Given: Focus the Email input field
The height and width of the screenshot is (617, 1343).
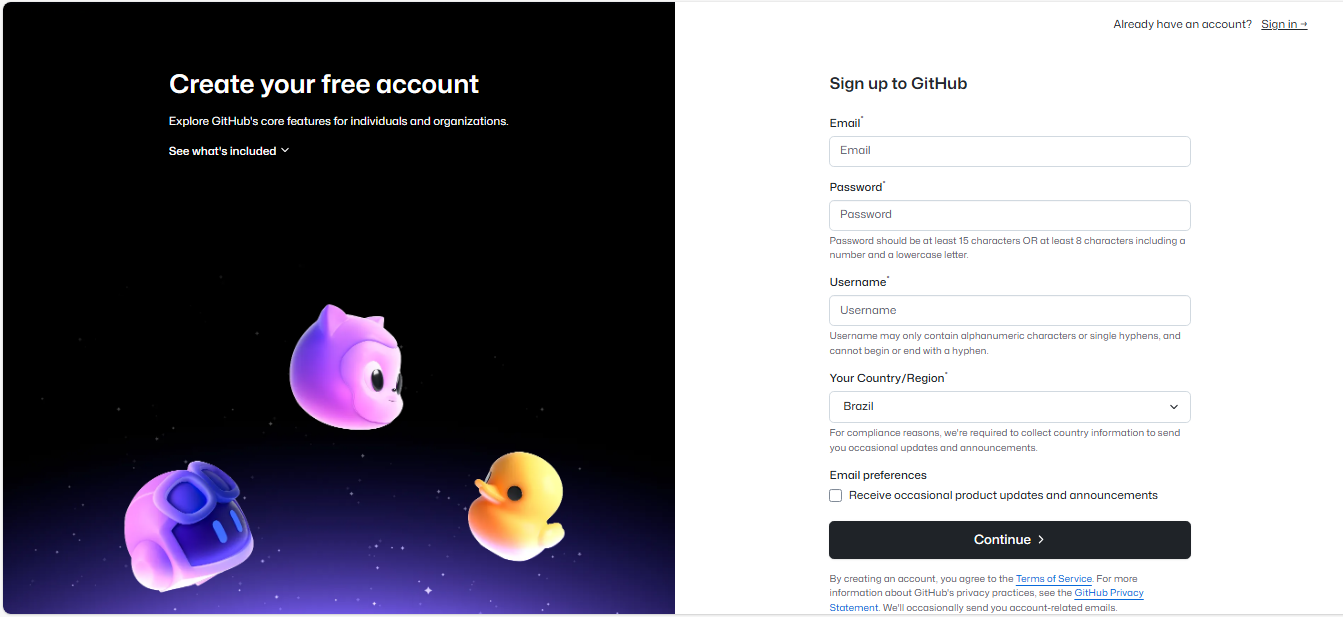Looking at the screenshot, I should coord(1009,151).
